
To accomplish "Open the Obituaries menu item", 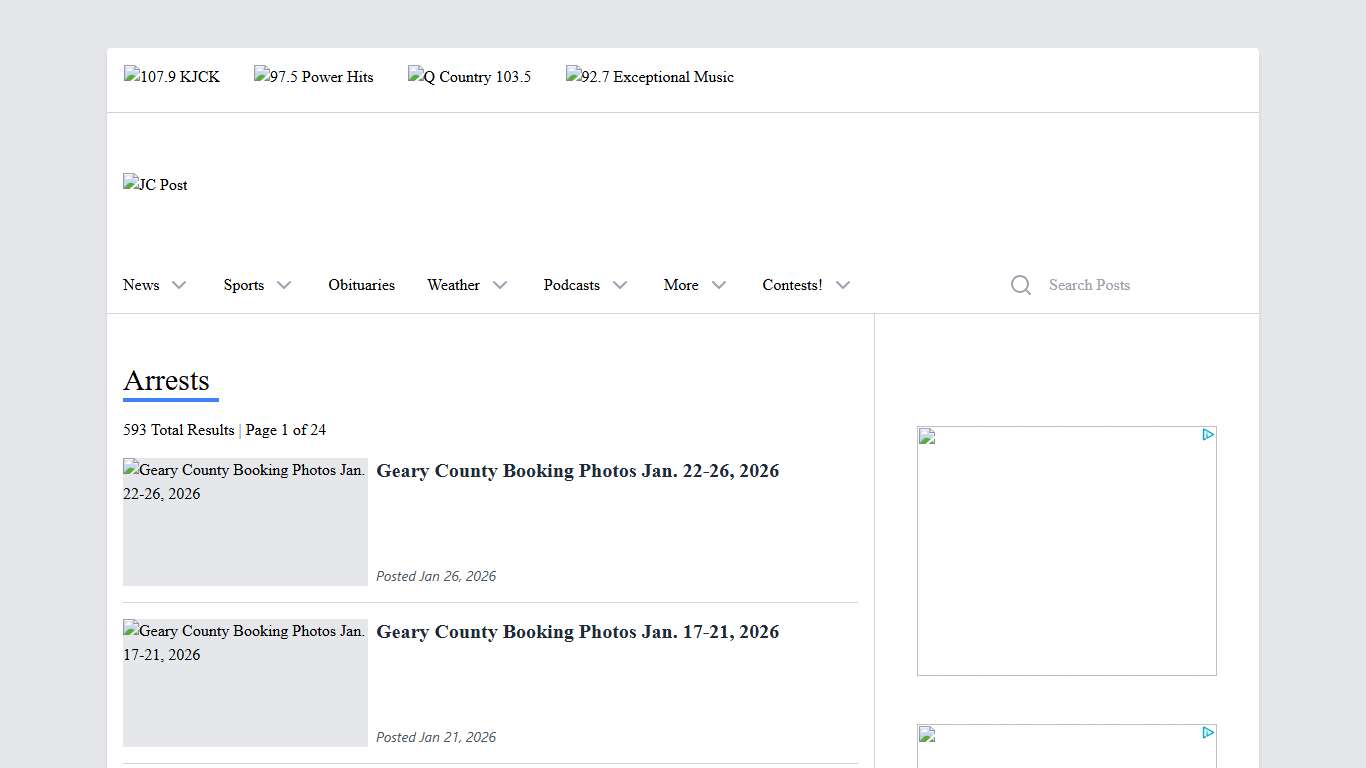I will 361,285.
